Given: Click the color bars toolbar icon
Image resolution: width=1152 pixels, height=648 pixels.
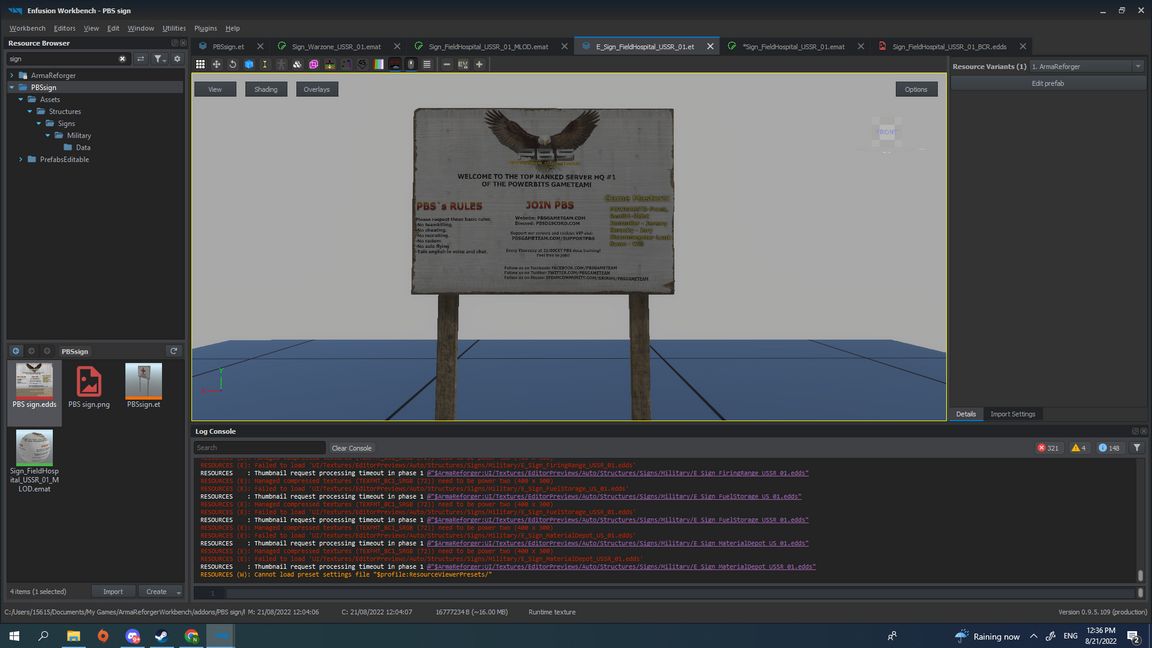Looking at the screenshot, I should [x=379, y=64].
